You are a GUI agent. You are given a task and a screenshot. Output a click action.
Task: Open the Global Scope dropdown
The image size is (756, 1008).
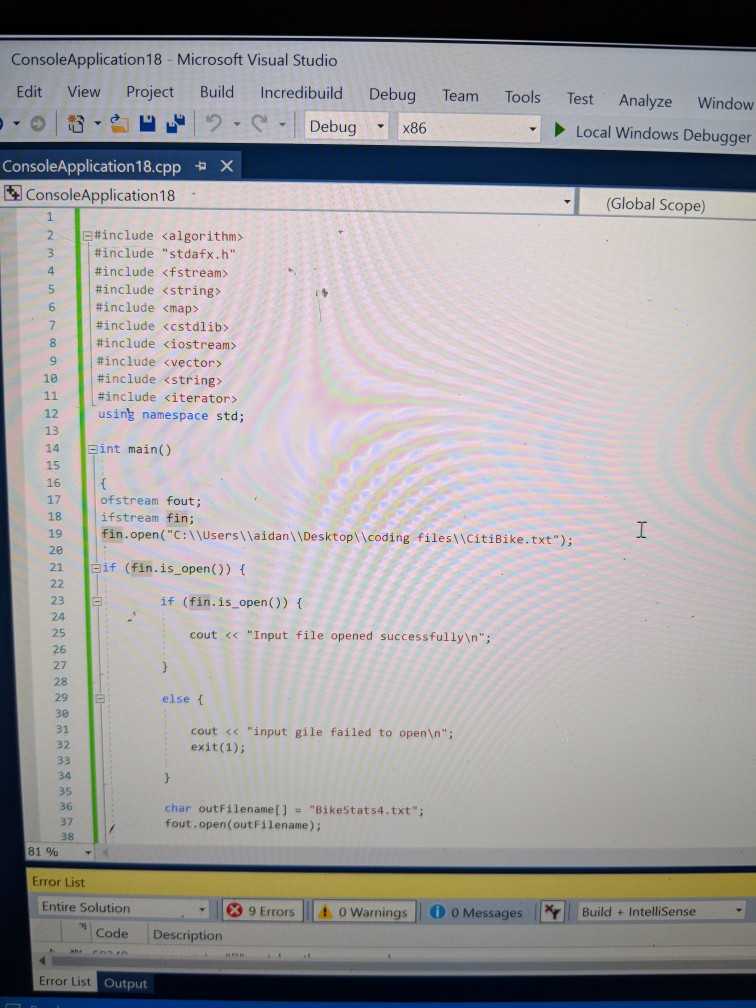pyautogui.click(x=669, y=205)
